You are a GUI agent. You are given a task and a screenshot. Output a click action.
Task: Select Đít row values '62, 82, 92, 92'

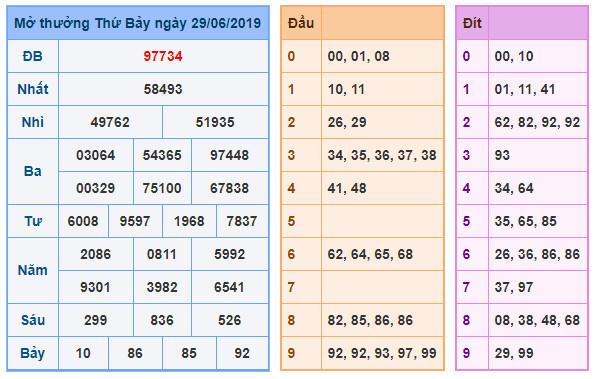click(x=537, y=122)
